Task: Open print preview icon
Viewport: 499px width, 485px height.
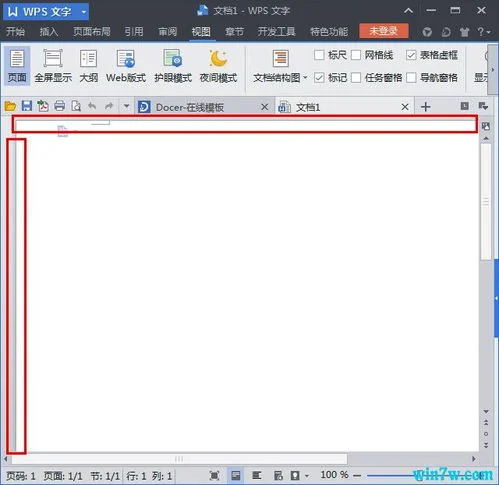Action: pos(76,106)
